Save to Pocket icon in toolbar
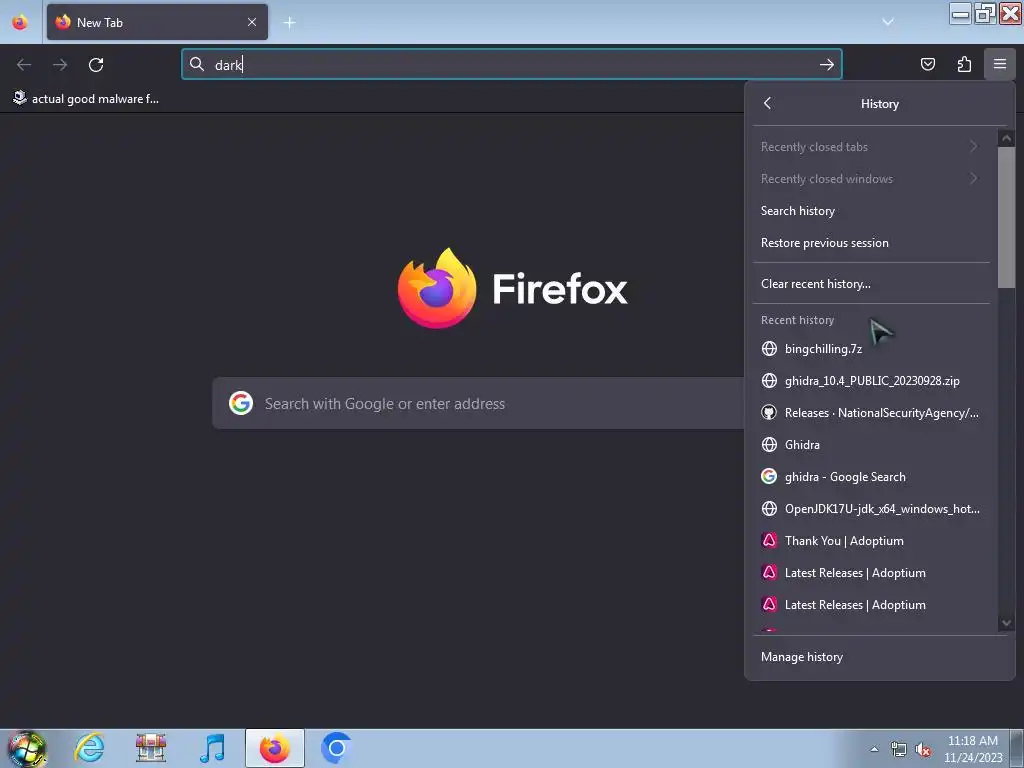This screenshot has height=768, width=1024. click(927, 64)
